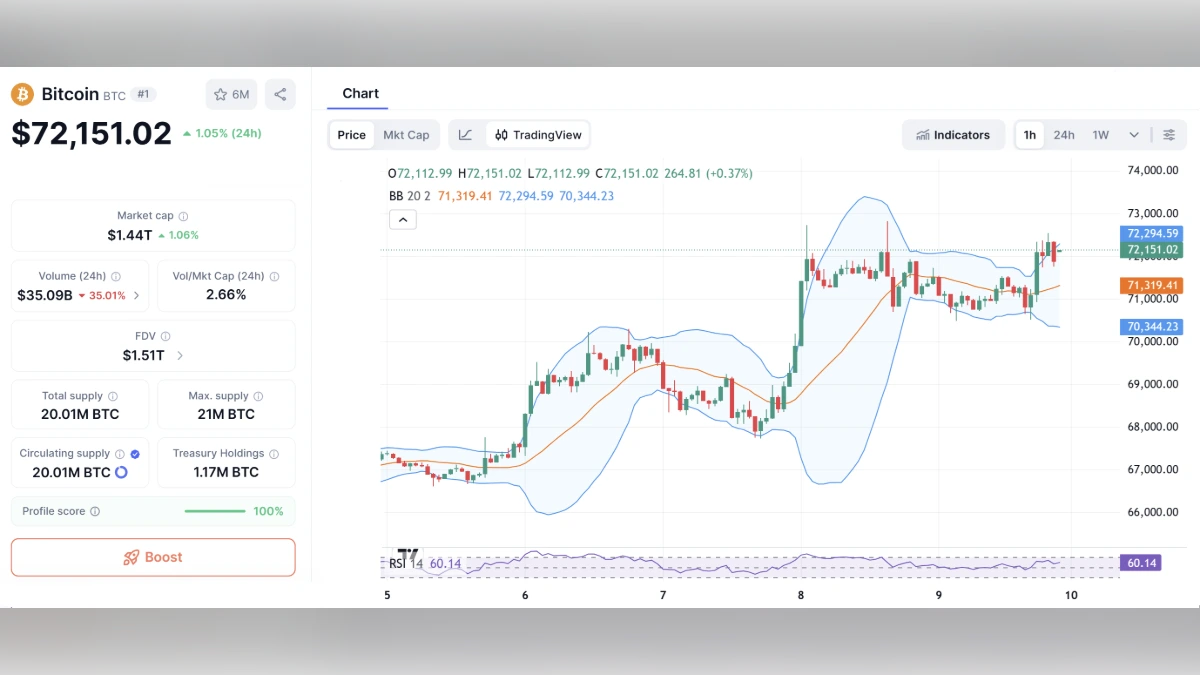Open the share icon next to watchlist
The height and width of the screenshot is (675, 1200).
(x=280, y=94)
